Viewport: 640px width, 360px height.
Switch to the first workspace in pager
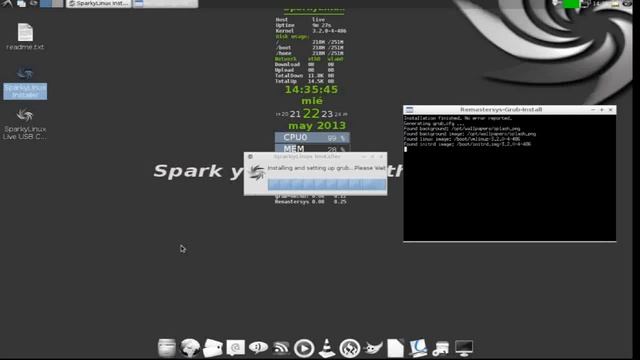[x=46, y=4]
